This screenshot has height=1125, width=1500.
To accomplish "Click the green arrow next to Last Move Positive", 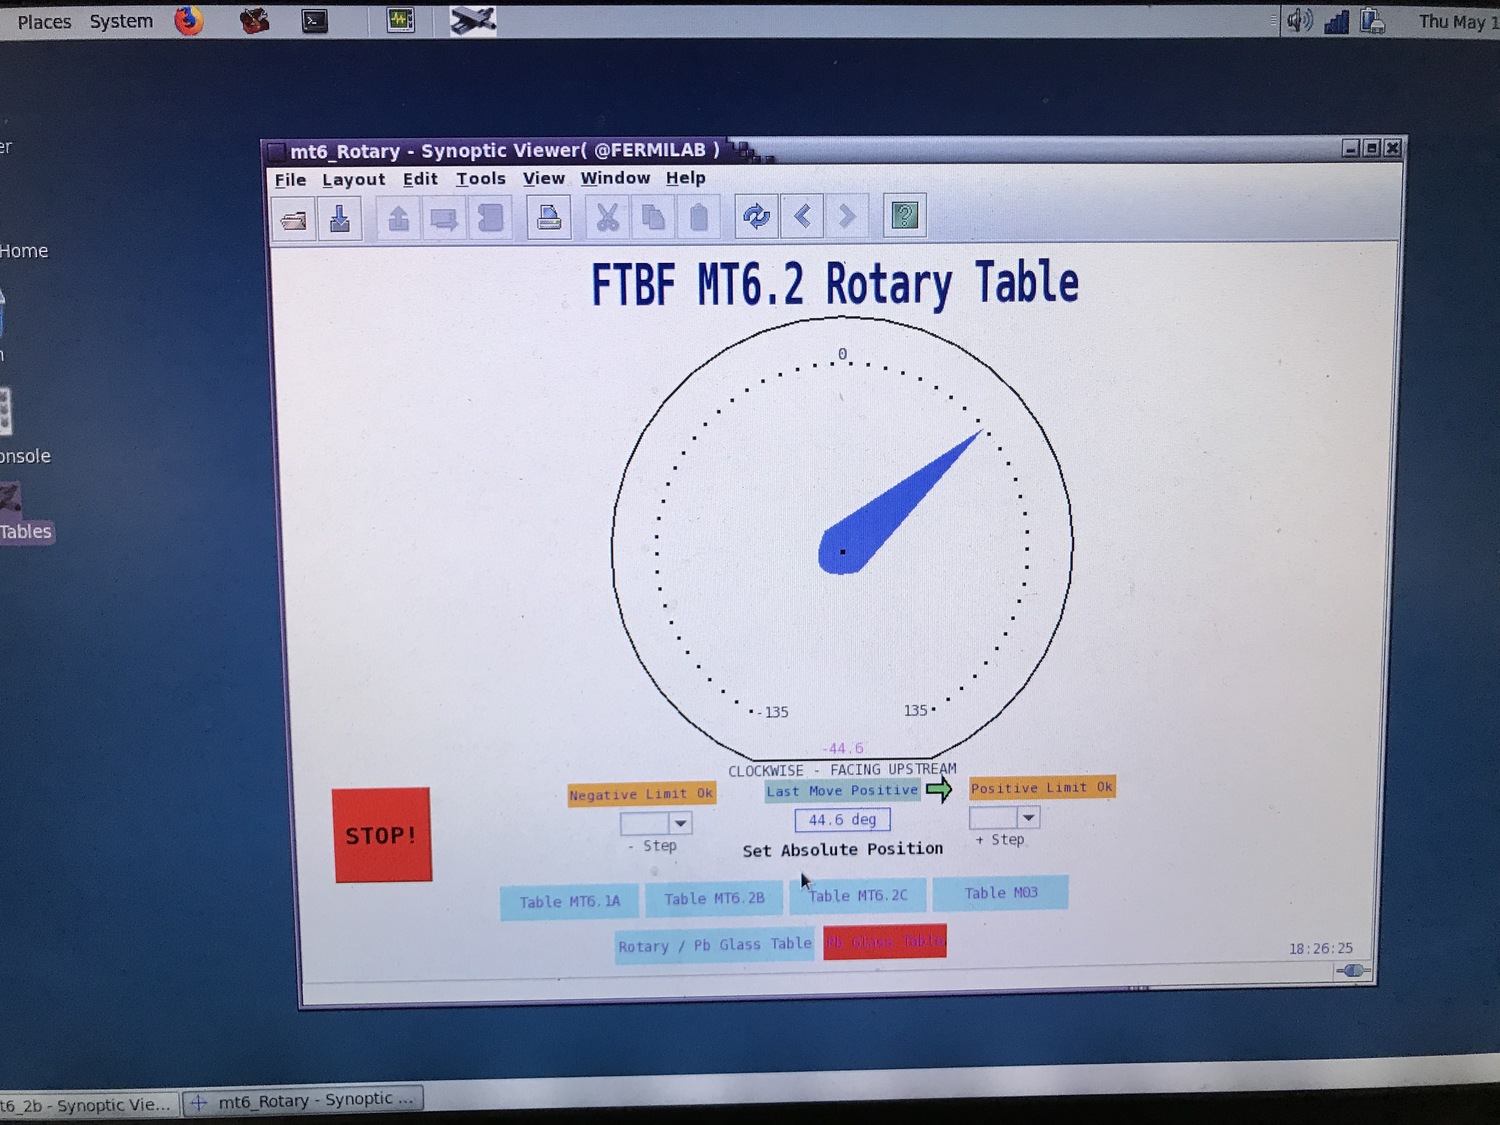I will (939, 789).
